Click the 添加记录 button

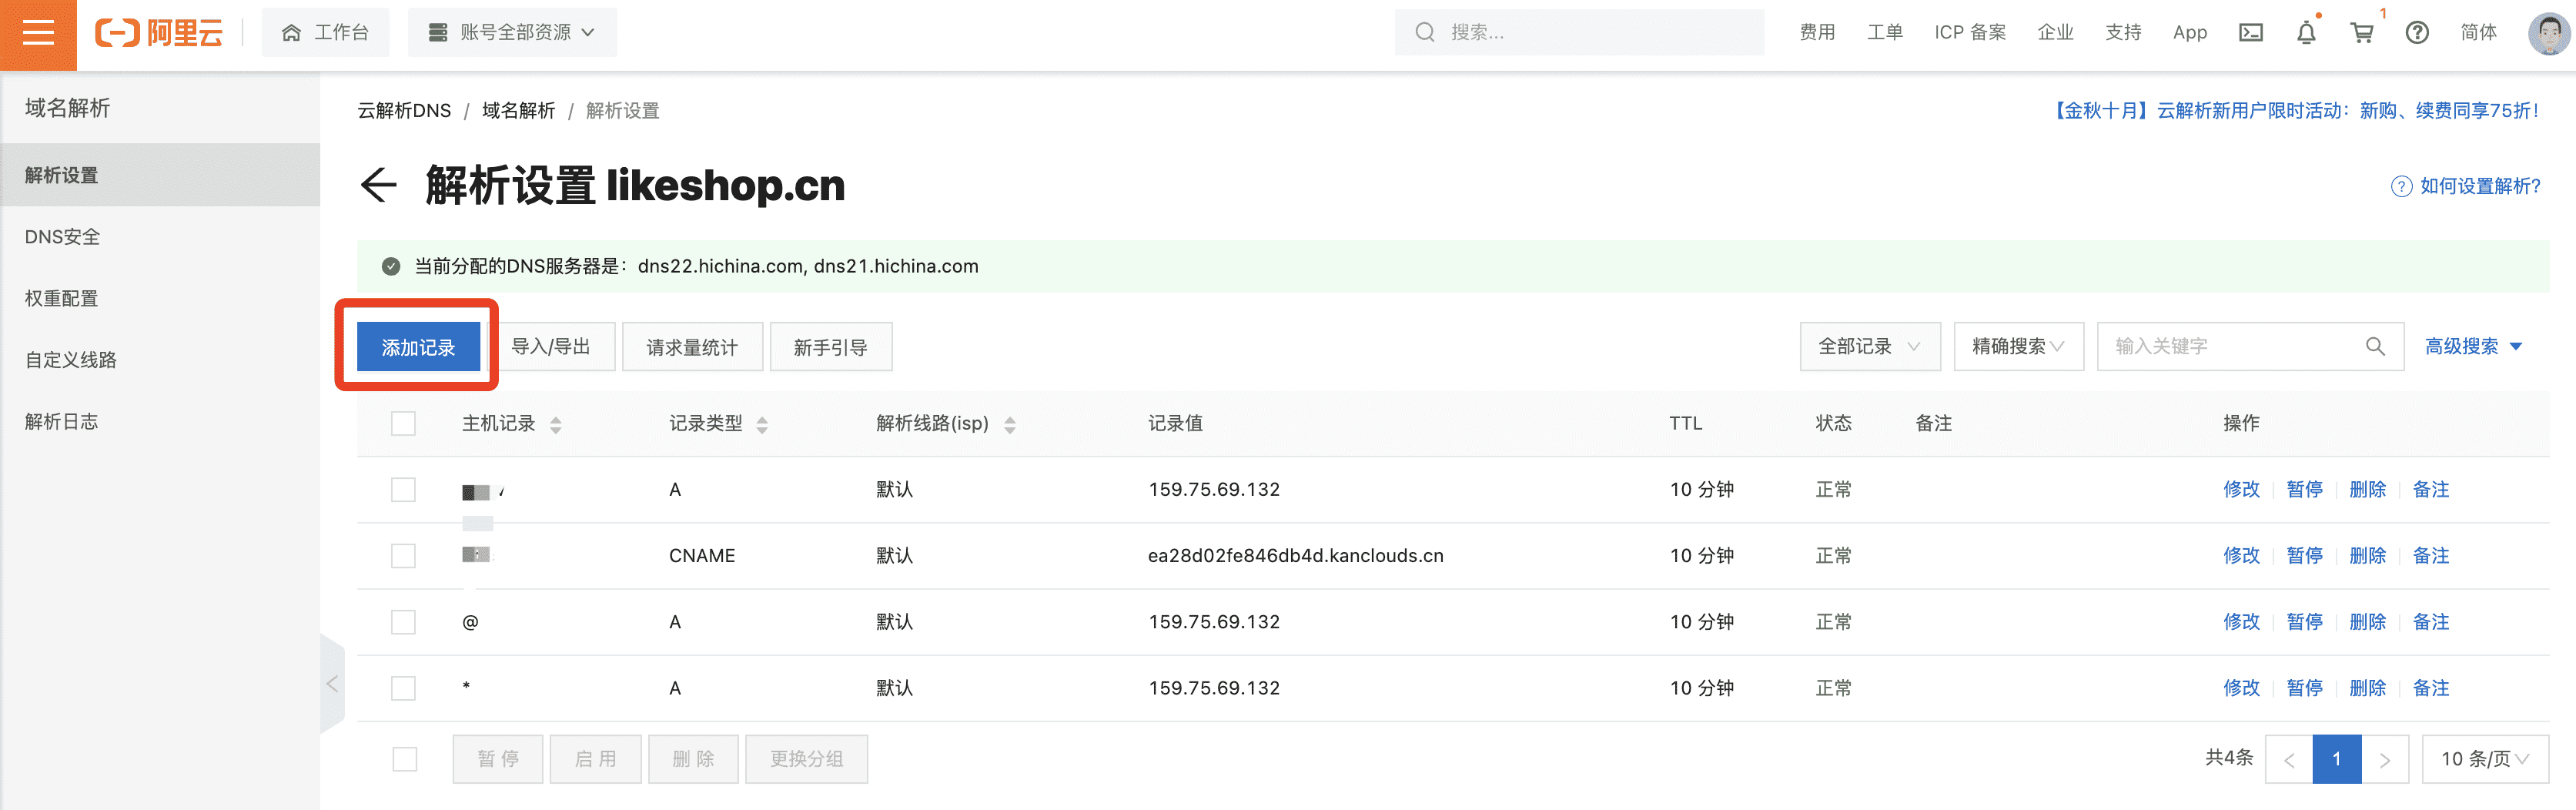point(418,347)
